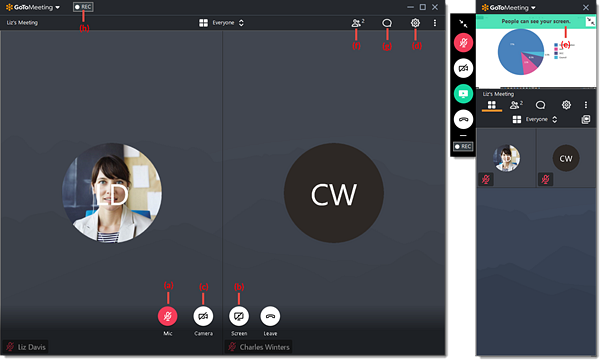Share screen with the Screen button
Screen dimensions: 600x360
tap(239, 316)
